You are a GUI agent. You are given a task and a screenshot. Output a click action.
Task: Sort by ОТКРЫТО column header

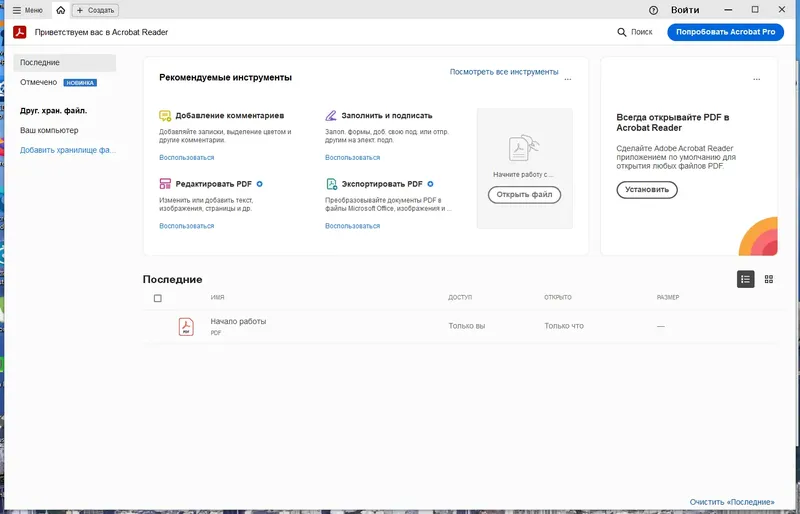point(558,297)
